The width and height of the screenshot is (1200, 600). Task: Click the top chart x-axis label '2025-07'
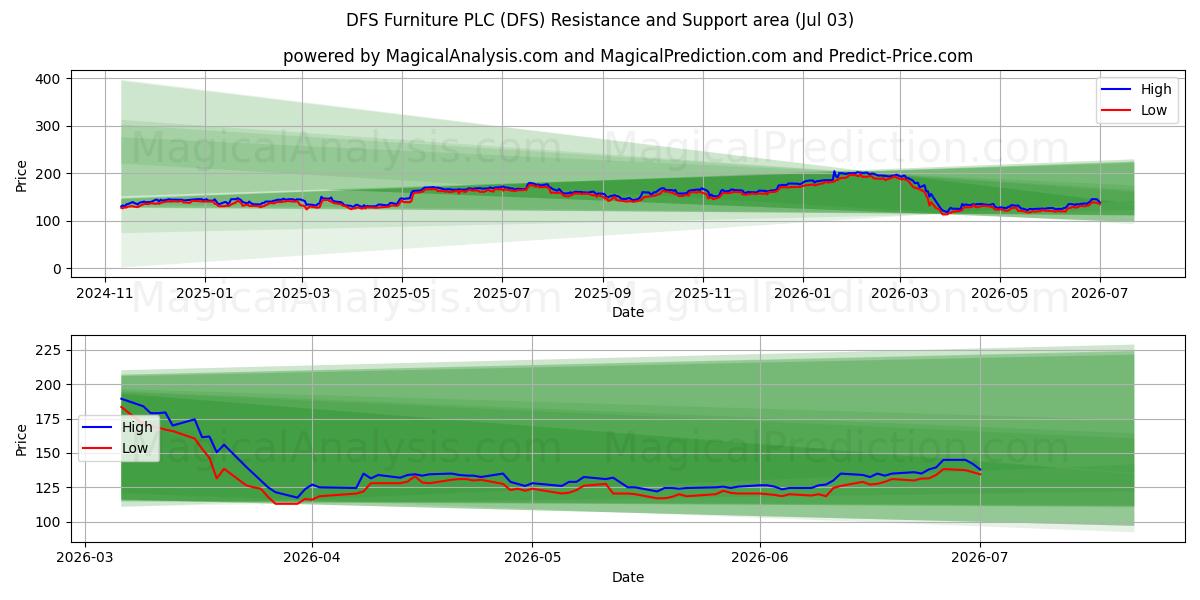pos(501,294)
